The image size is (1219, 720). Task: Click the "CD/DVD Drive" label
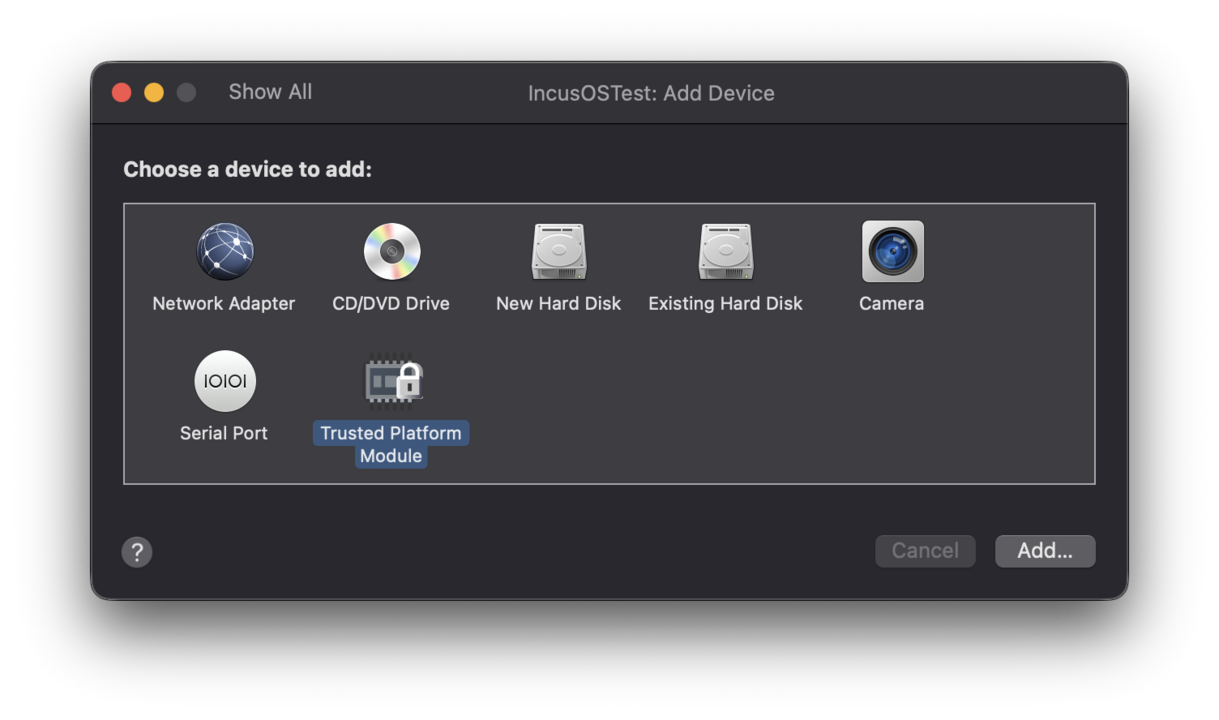(x=391, y=303)
